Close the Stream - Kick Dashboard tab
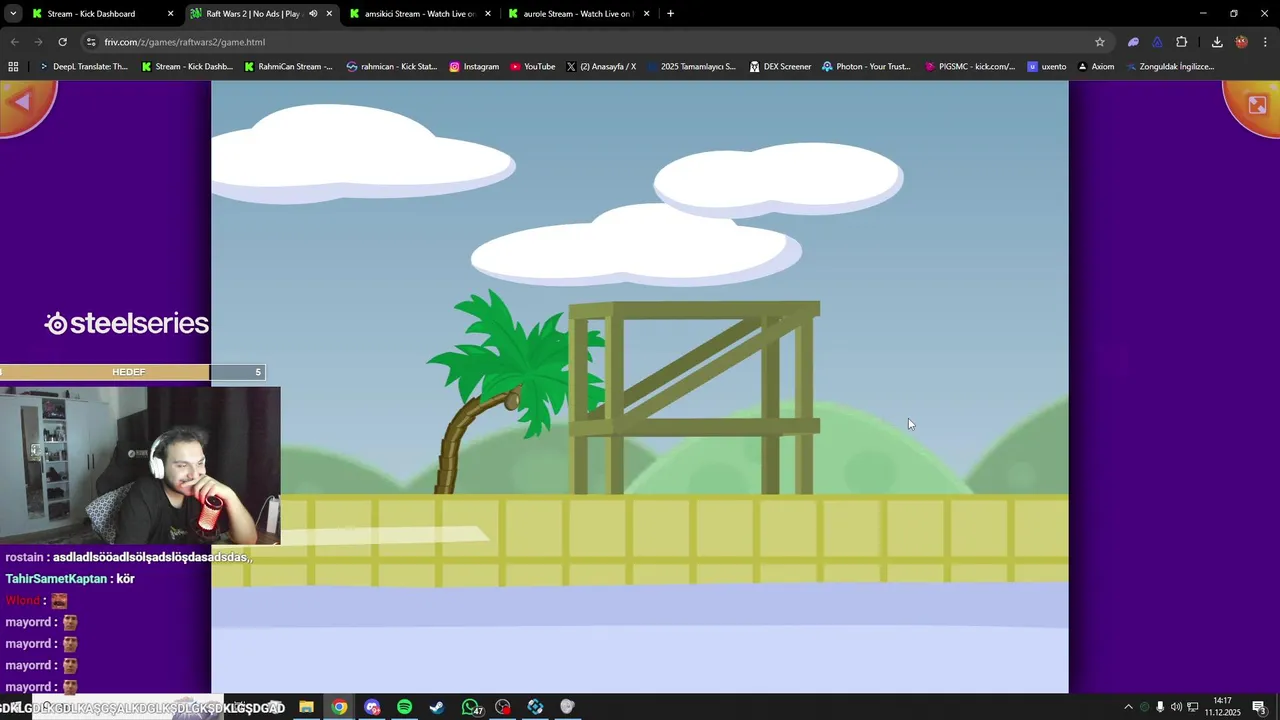This screenshot has width=1280, height=720. [170, 14]
